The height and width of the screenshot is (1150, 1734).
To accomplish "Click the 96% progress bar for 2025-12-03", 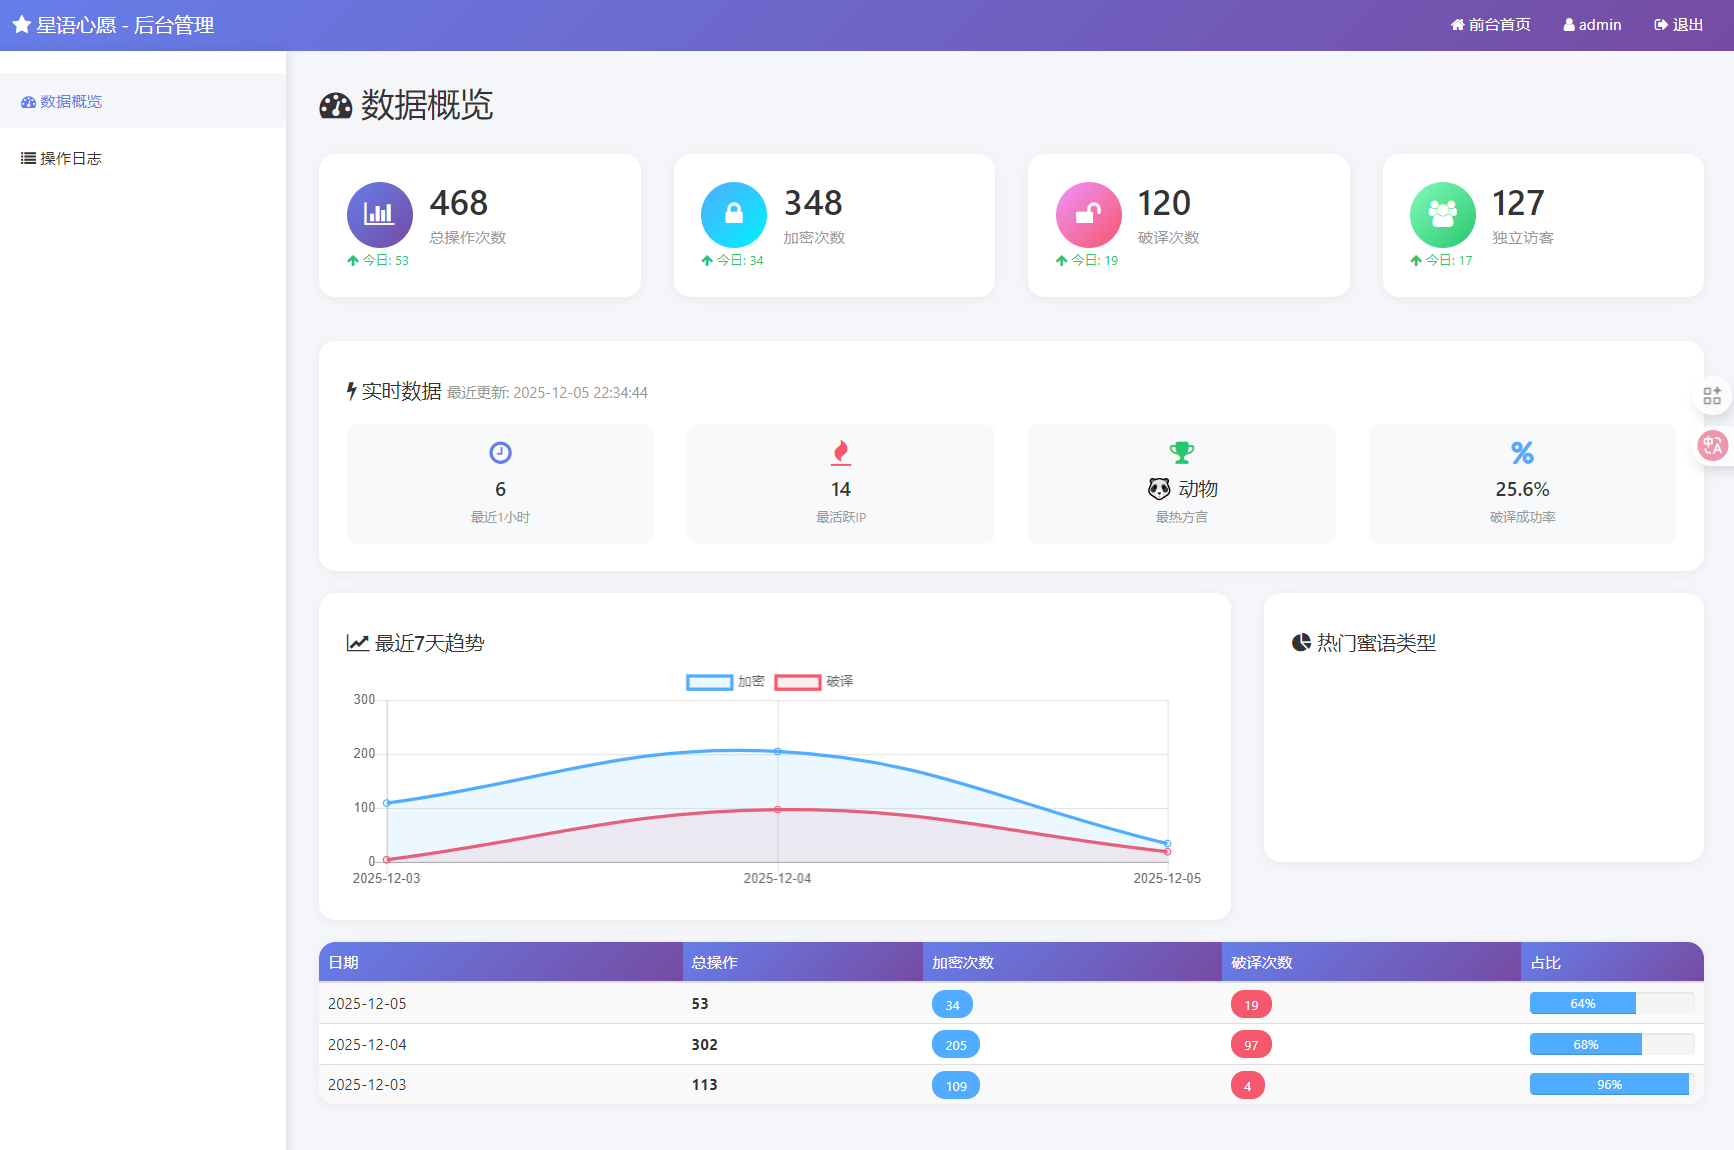I will (x=1608, y=1084).
